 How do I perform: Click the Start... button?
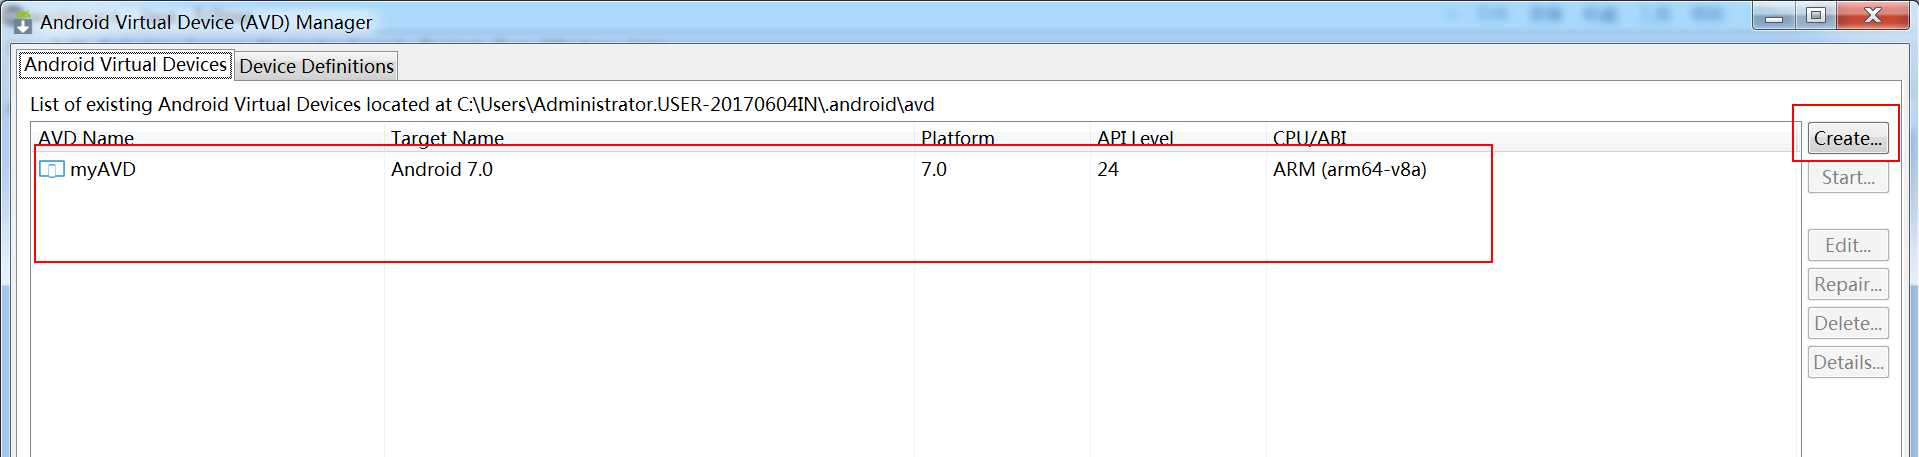(1848, 177)
